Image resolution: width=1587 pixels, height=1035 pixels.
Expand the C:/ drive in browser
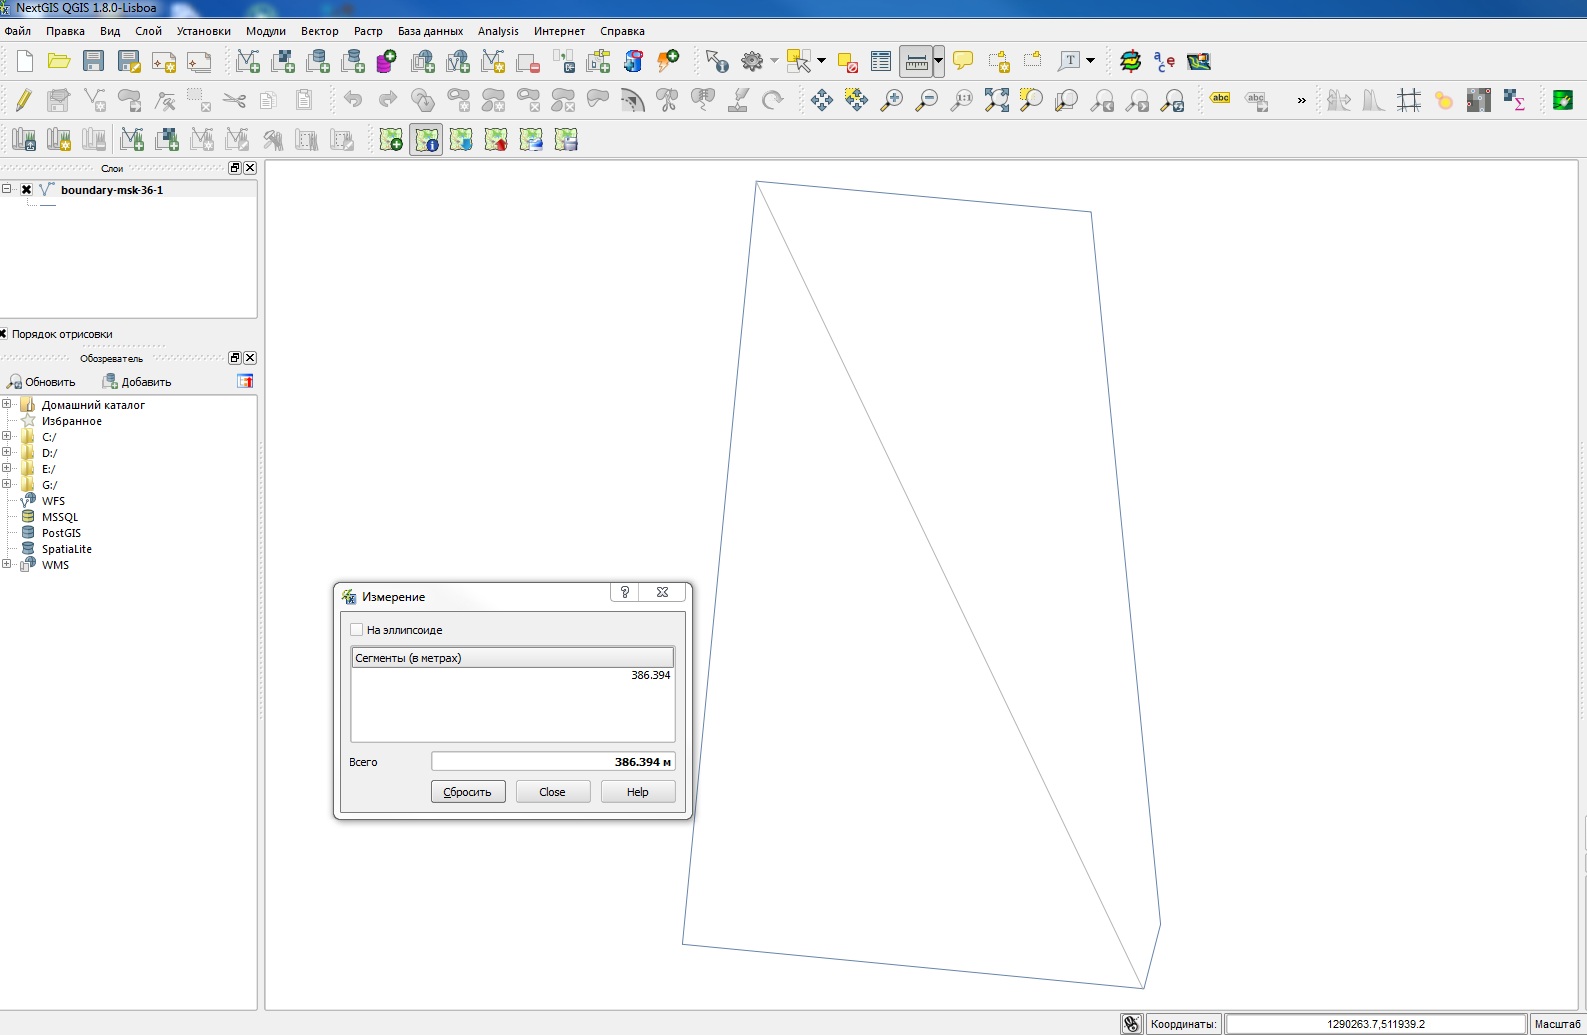tap(7, 437)
